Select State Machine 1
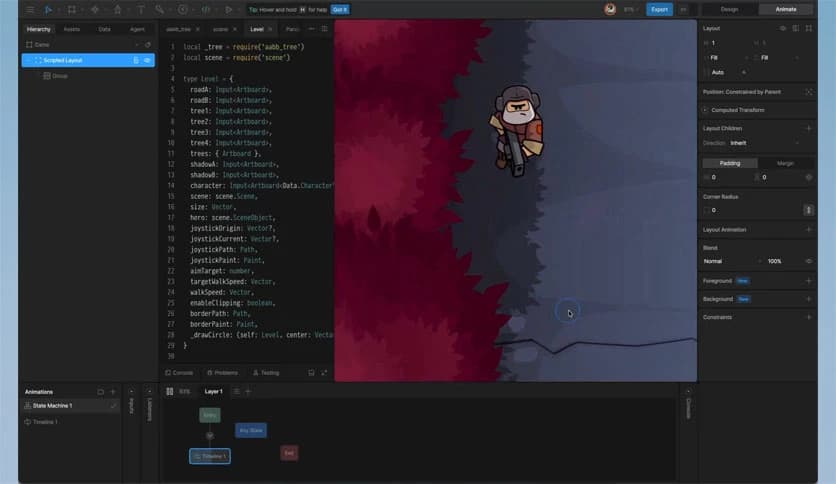 coord(70,406)
